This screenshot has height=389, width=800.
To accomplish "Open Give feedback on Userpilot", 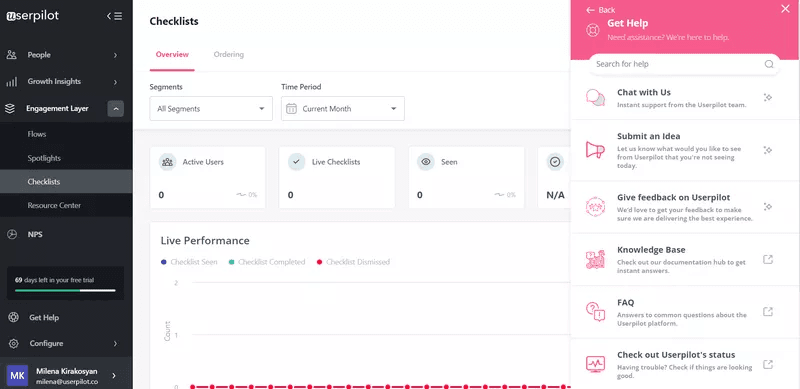I will coord(685,207).
